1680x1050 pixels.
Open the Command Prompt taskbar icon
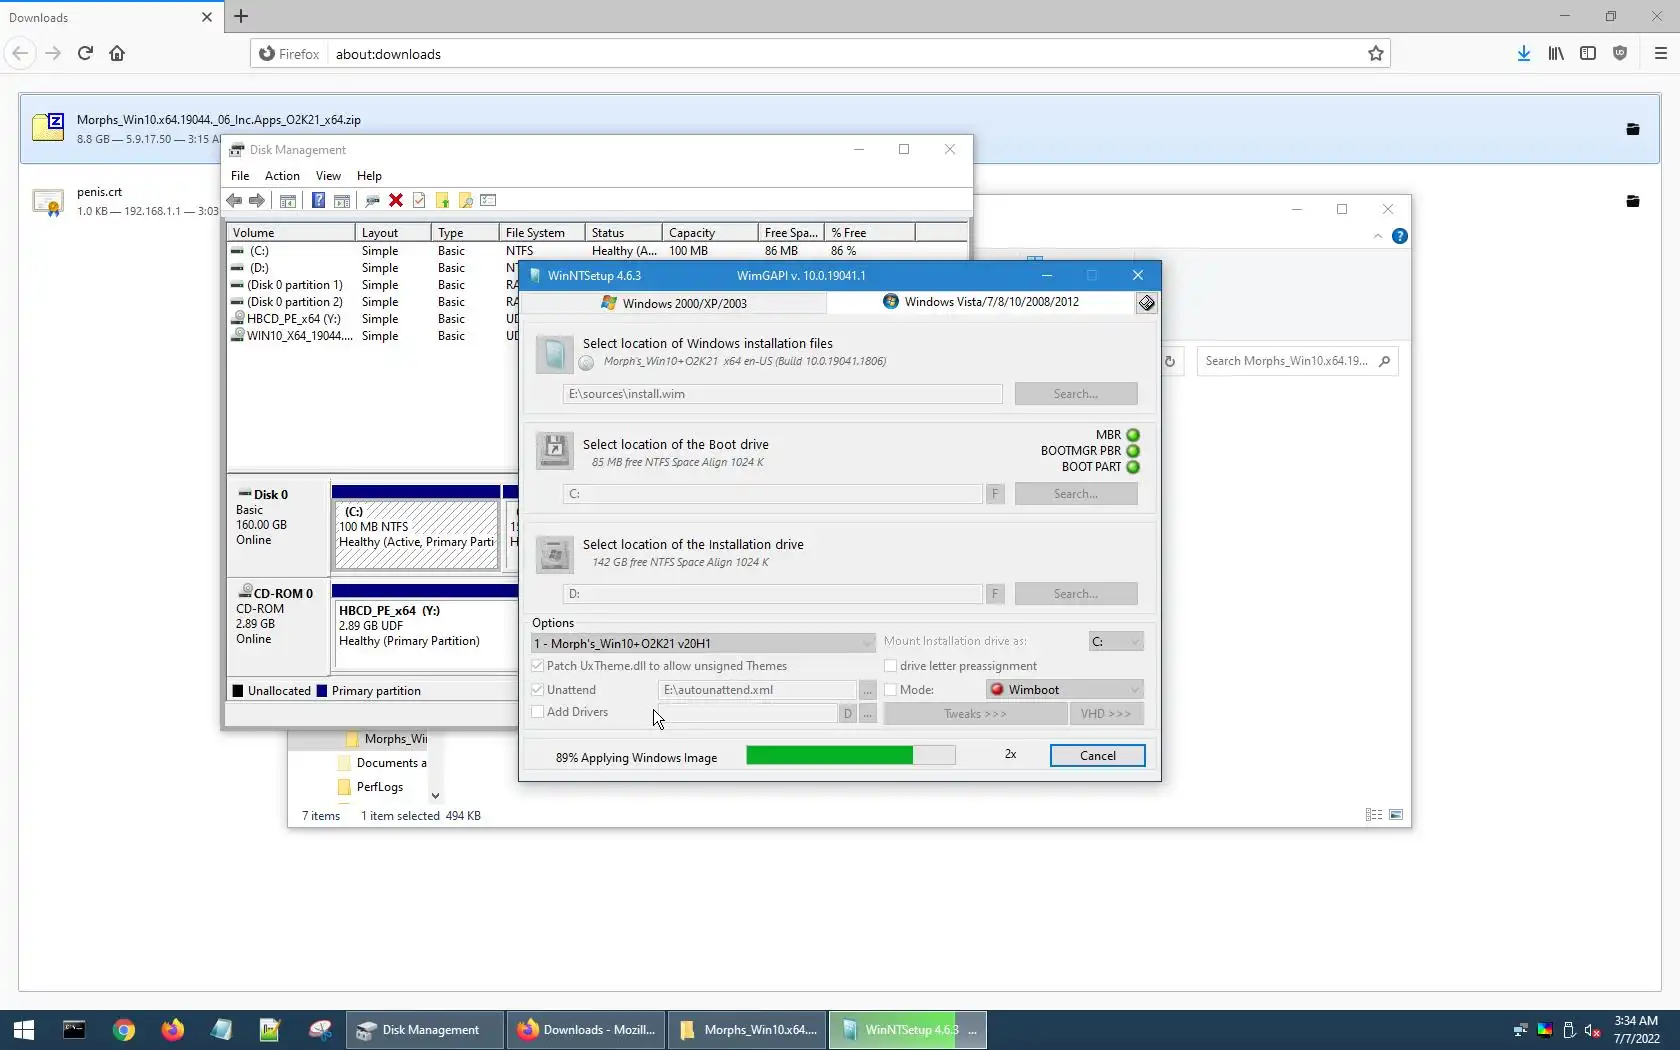click(74, 1030)
